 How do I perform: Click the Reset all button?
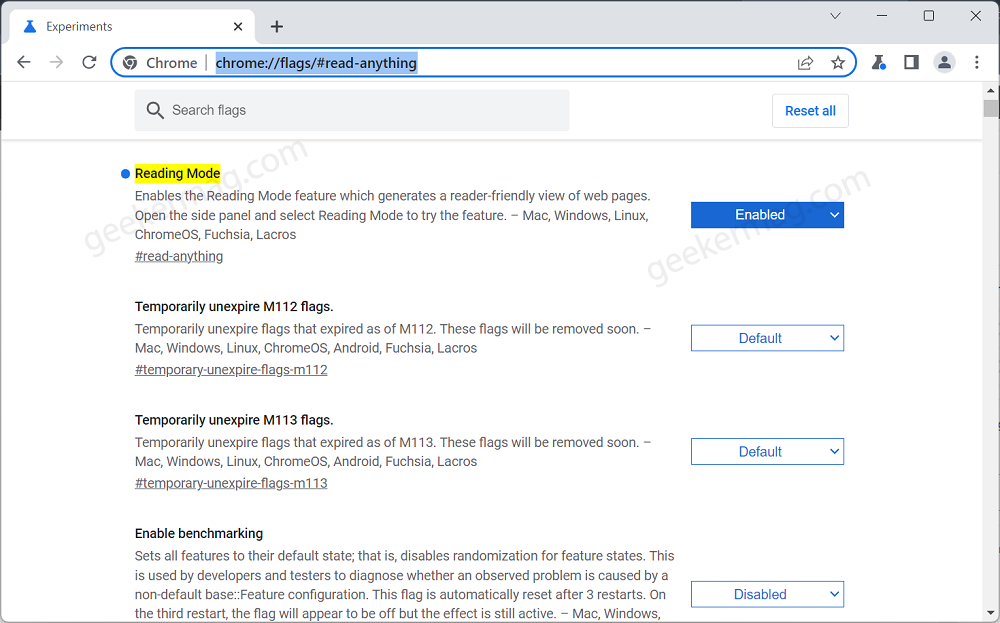pyautogui.click(x=810, y=111)
